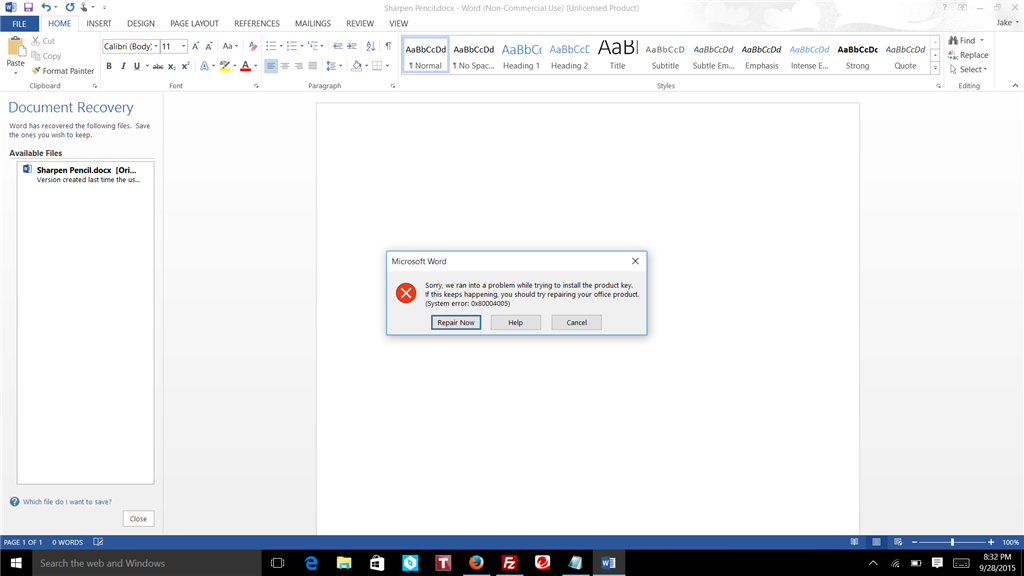Image resolution: width=1024 pixels, height=576 pixels.
Task: Switch to the INSERT tab
Action: pyautogui.click(x=99, y=24)
